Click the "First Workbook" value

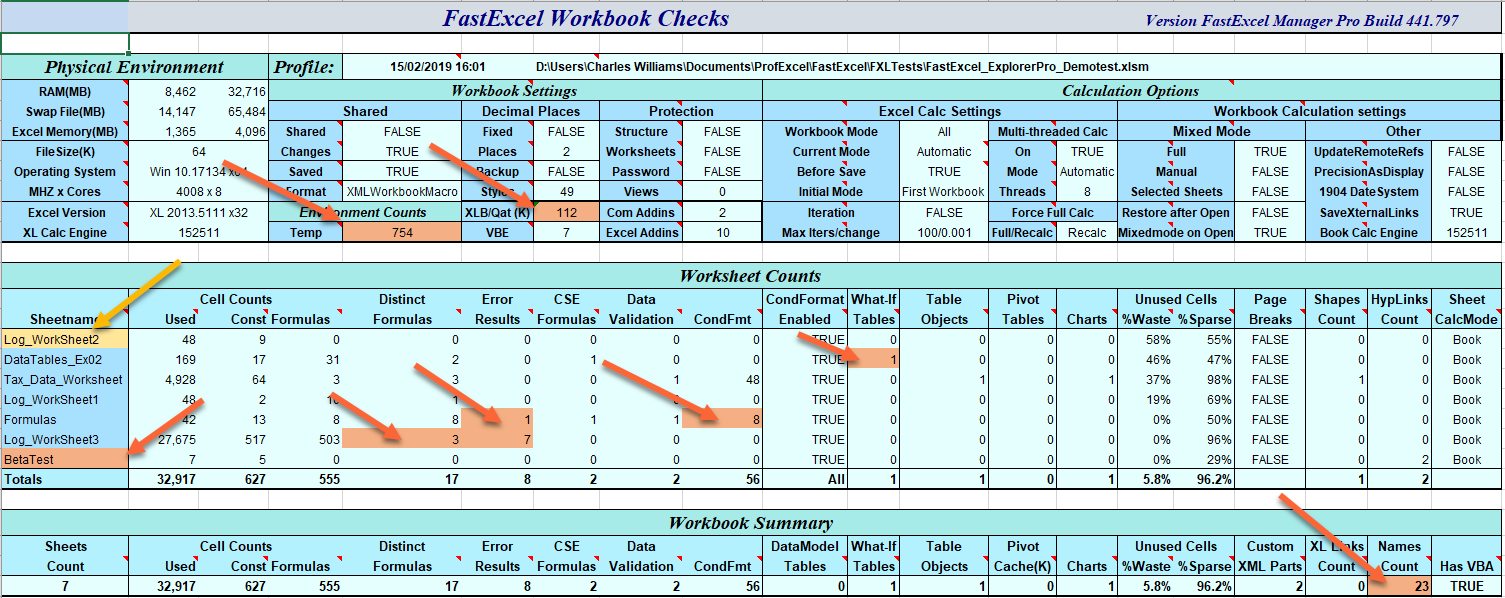tap(944, 192)
